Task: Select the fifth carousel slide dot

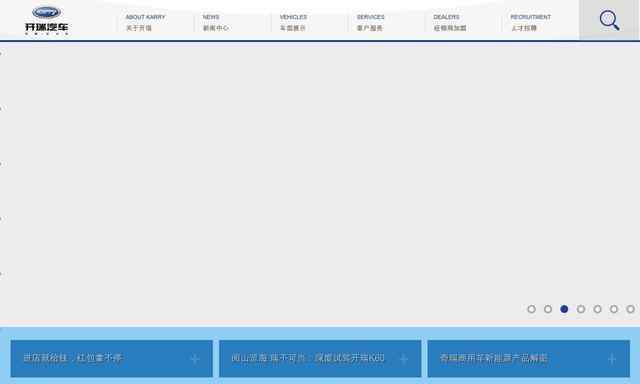Action: pos(598,309)
